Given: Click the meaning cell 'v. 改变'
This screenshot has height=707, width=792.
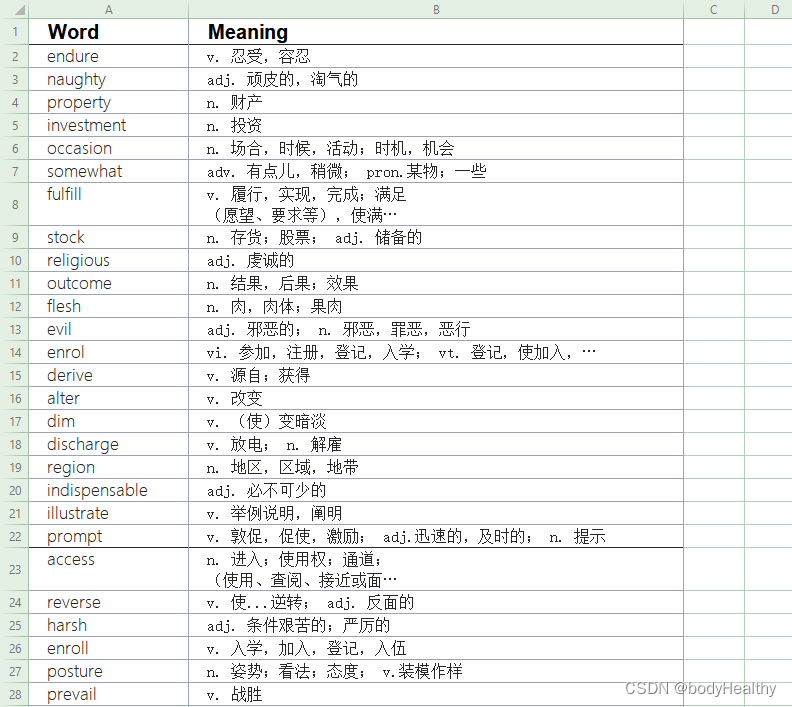Looking at the screenshot, I should pos(436,398).
